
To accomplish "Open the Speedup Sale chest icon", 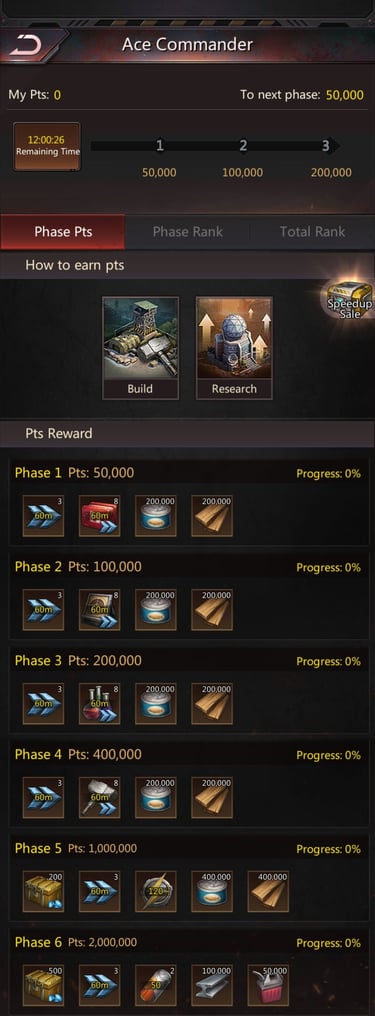I will [350, 301].
